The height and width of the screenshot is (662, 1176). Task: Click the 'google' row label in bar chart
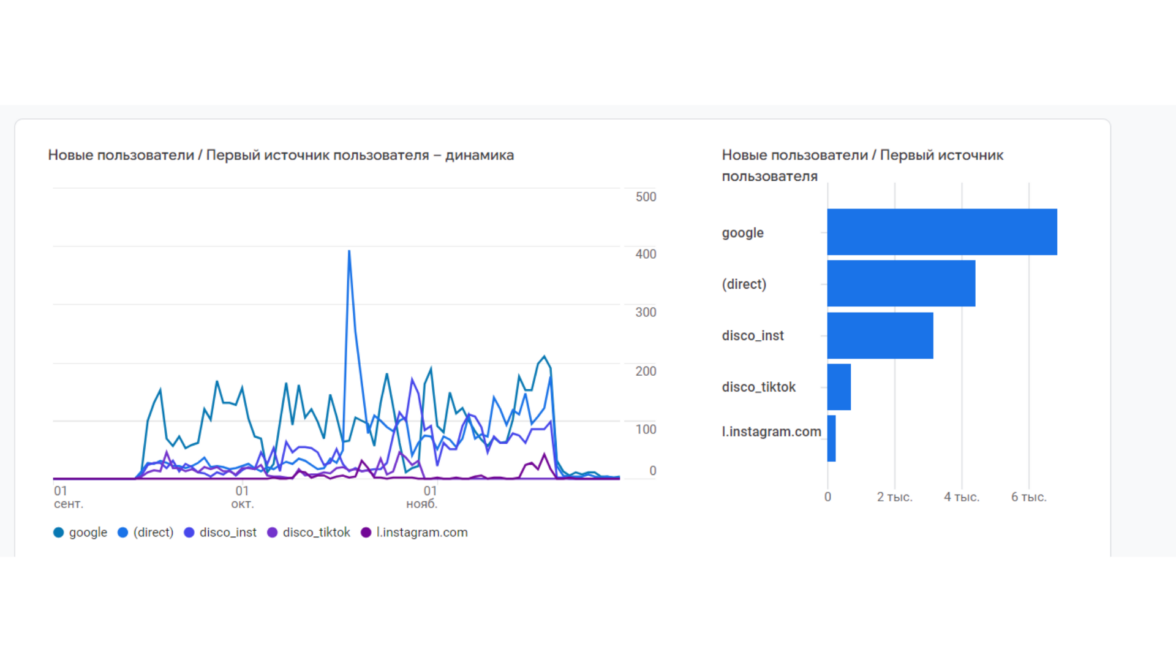point(742,233)
